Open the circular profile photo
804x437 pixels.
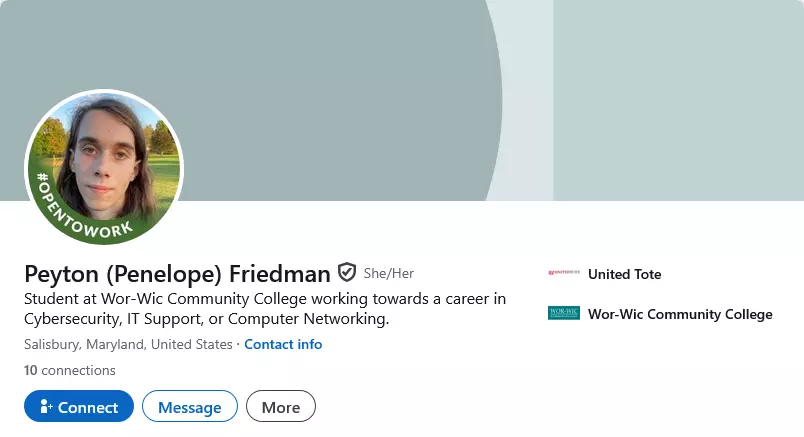coord(104,160)
